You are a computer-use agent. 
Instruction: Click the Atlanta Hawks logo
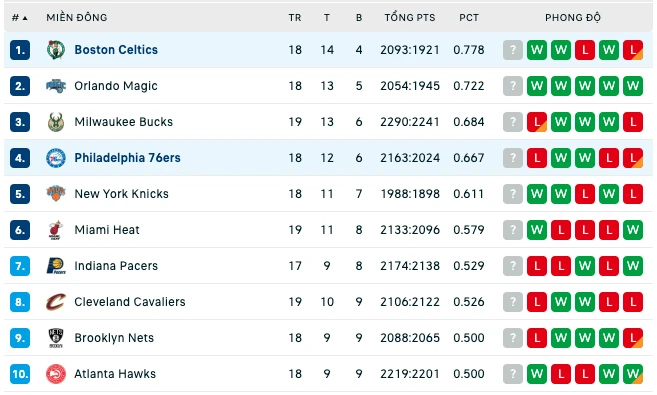pos(56,374)
